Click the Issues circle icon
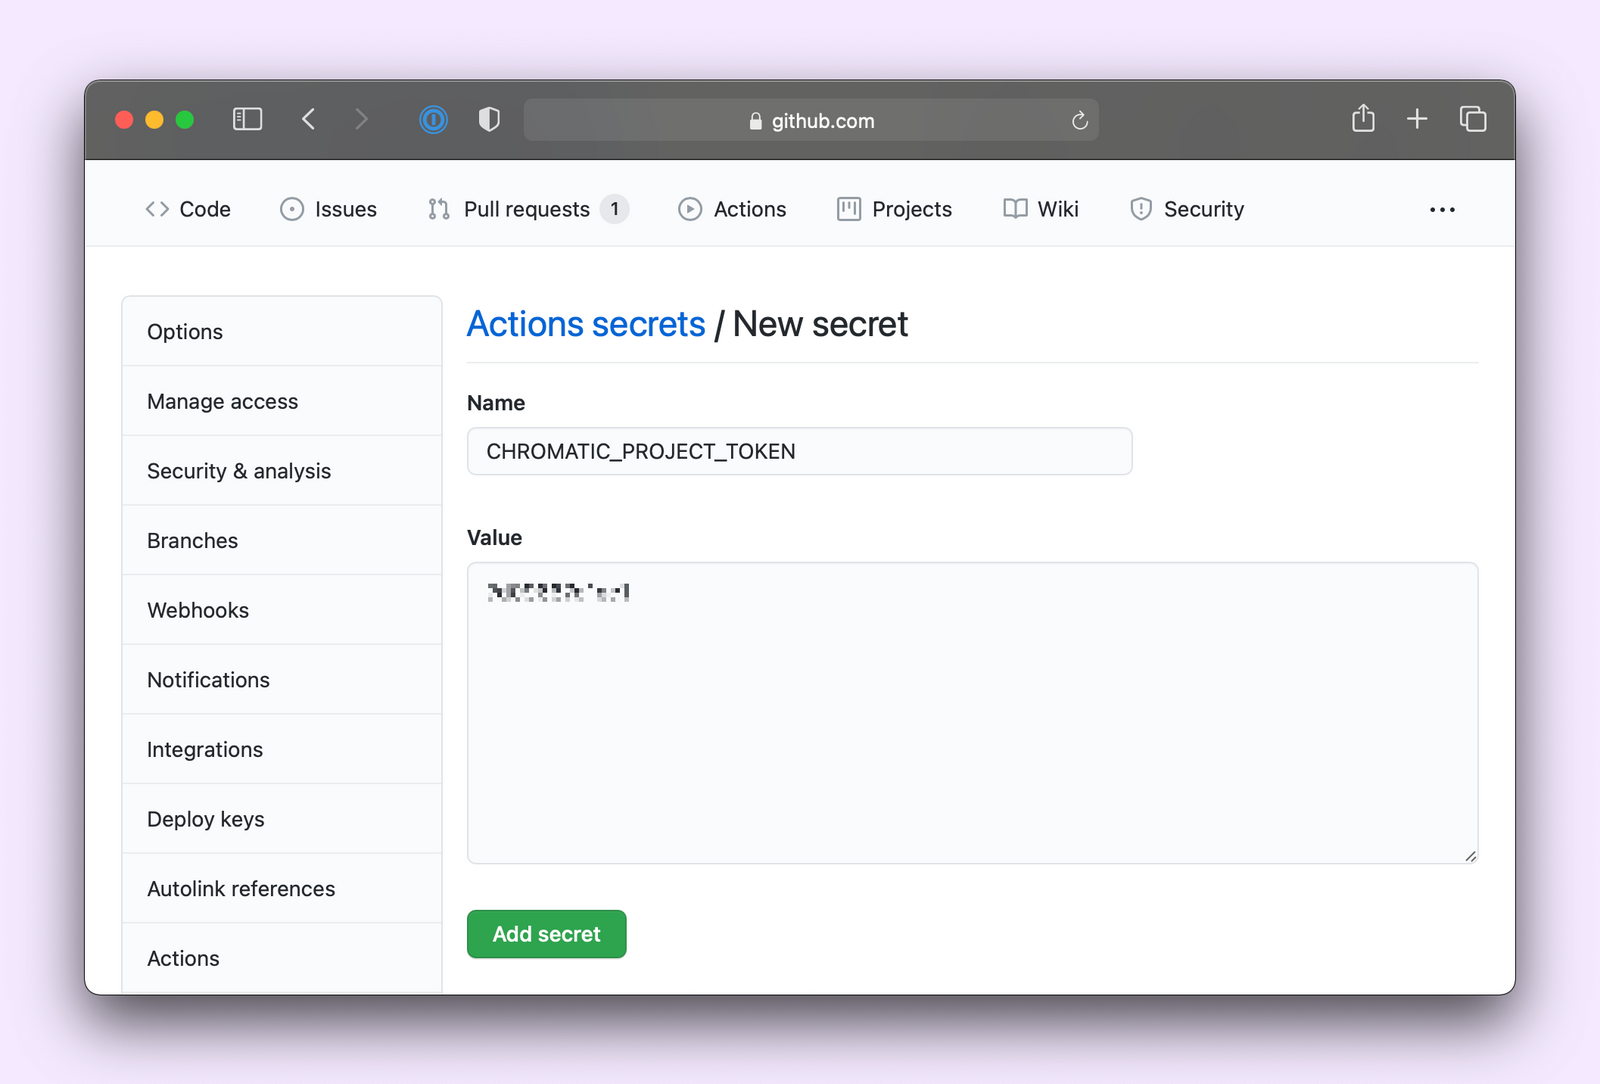The height and width of the screenshot is (1084, 1600). point(291,209)
